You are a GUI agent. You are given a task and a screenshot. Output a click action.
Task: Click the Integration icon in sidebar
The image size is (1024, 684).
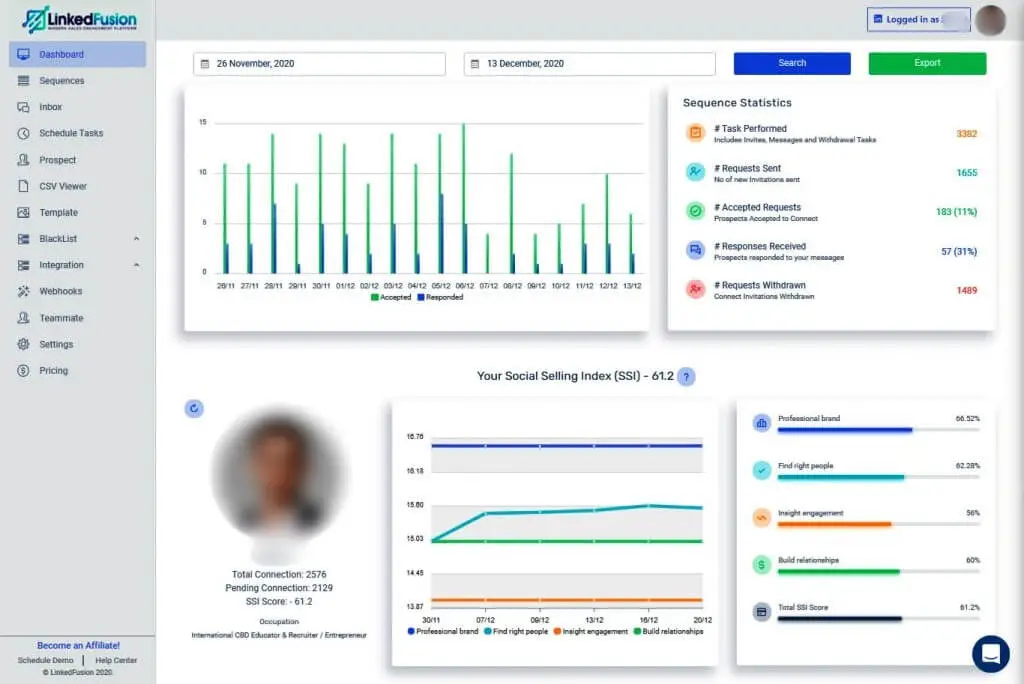pyautogui.click(x=24, y=265)
